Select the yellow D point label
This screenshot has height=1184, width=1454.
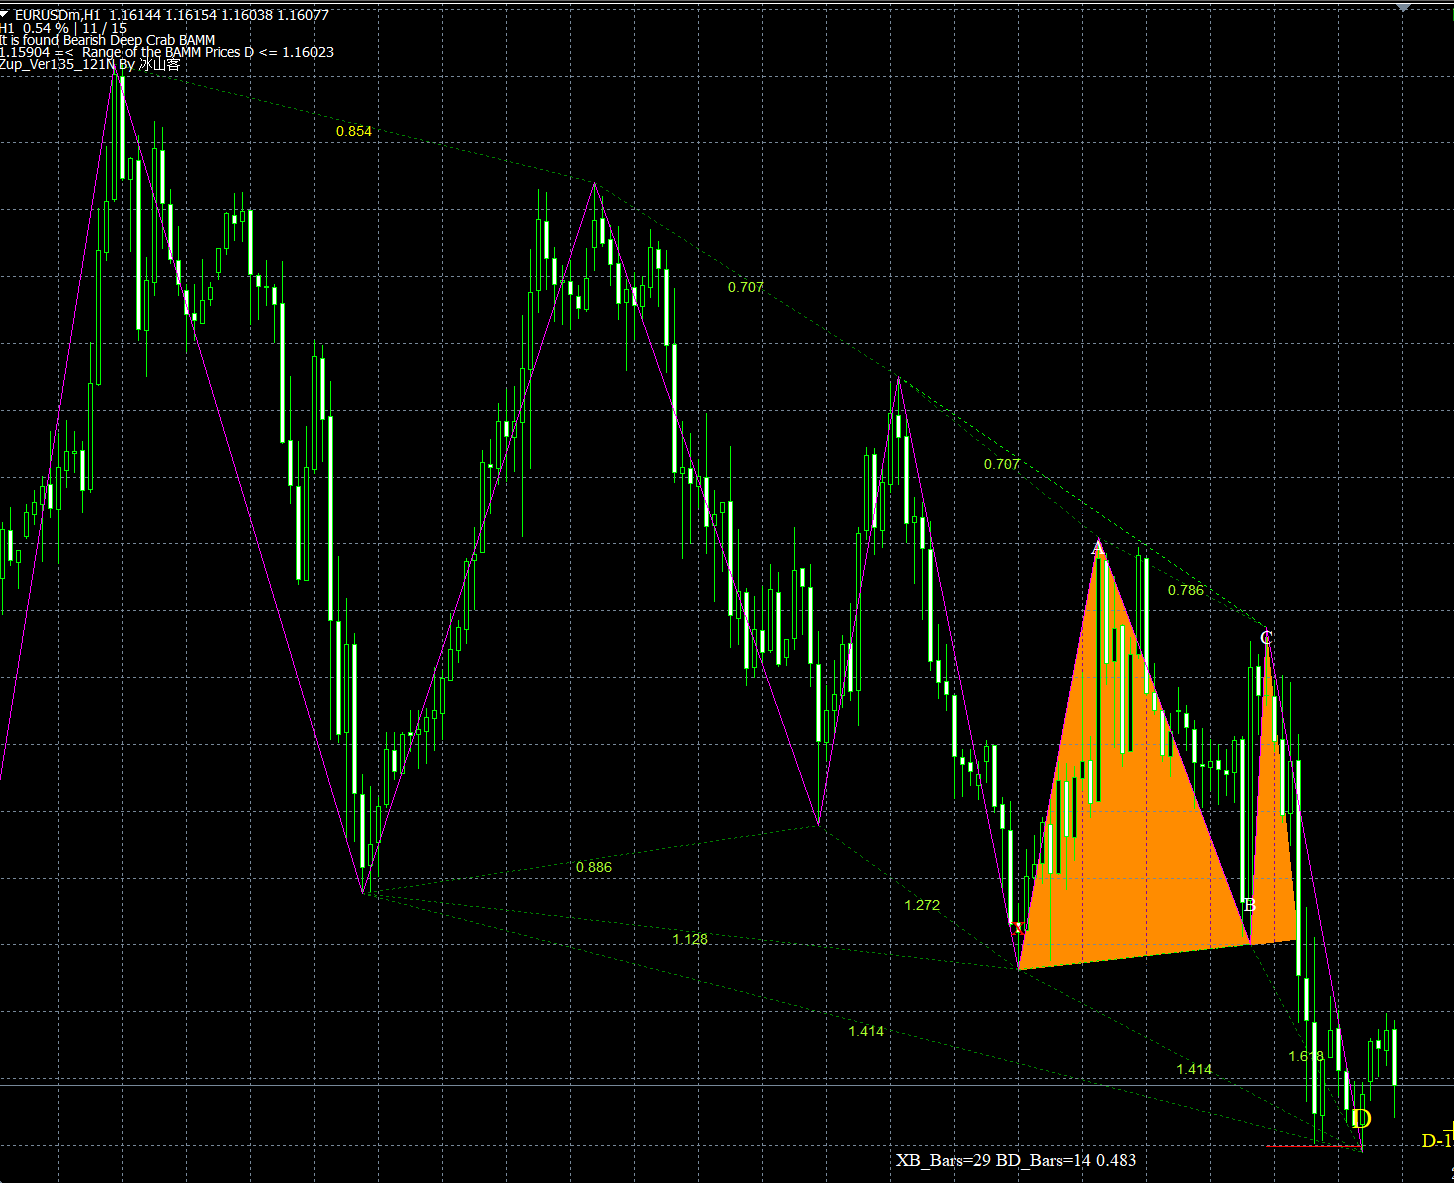coord(1361,1119)
